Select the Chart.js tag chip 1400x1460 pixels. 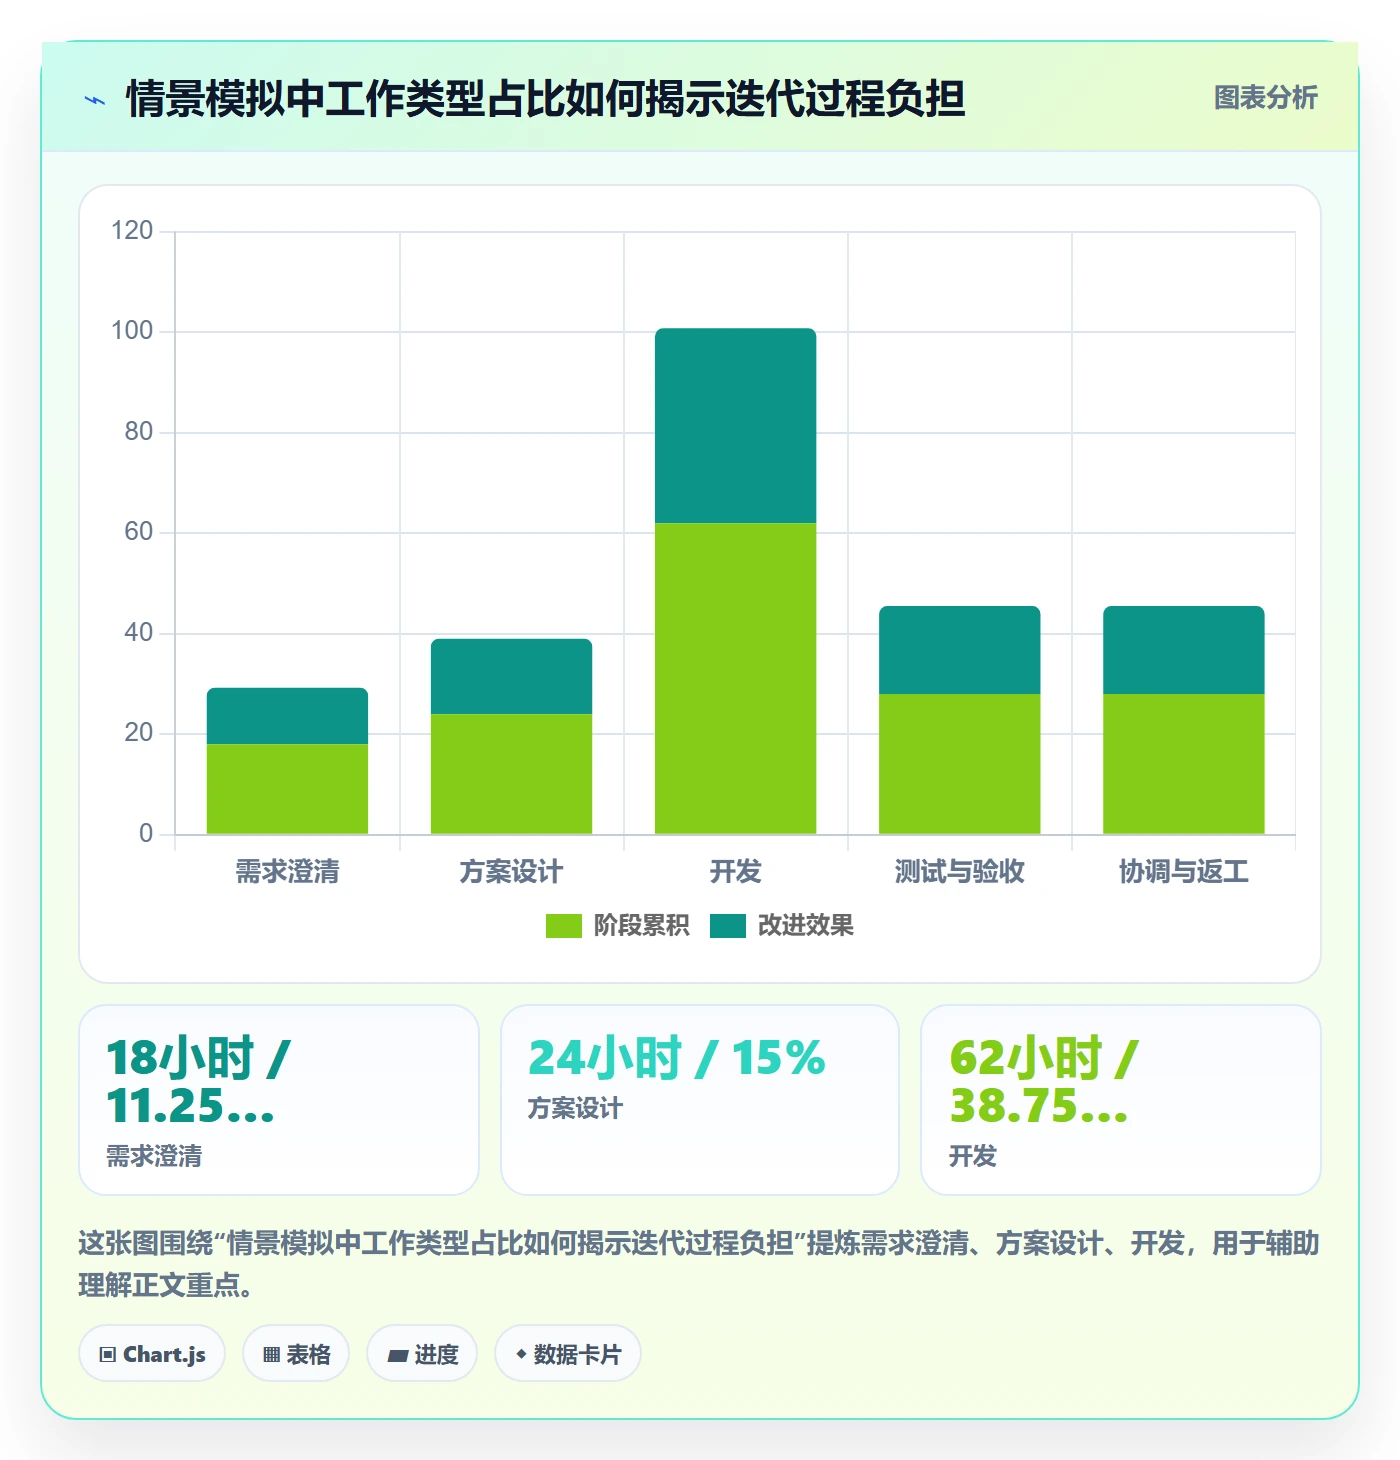click(152, 1354)
